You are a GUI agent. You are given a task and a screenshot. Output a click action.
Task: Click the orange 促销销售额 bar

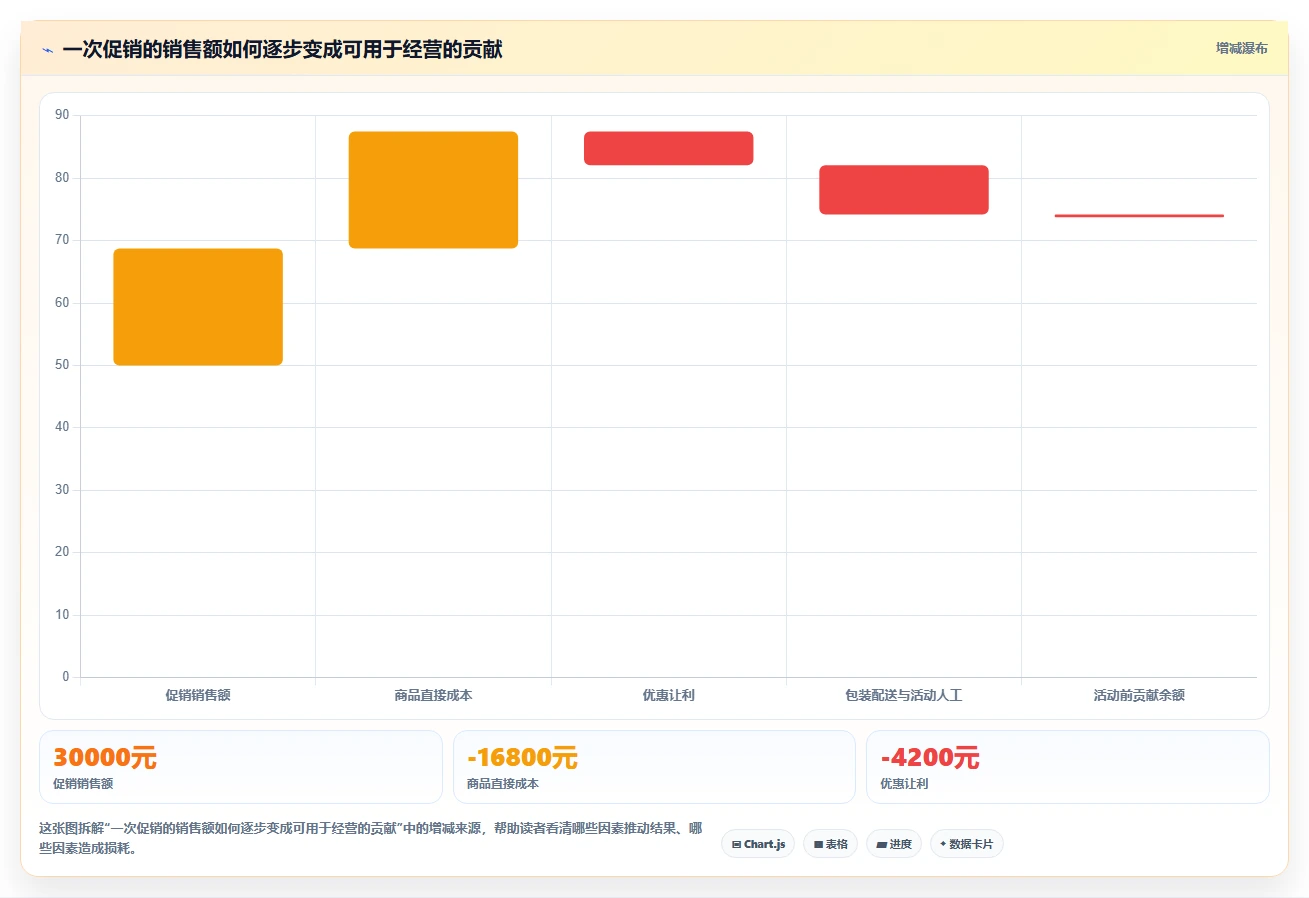198,307
